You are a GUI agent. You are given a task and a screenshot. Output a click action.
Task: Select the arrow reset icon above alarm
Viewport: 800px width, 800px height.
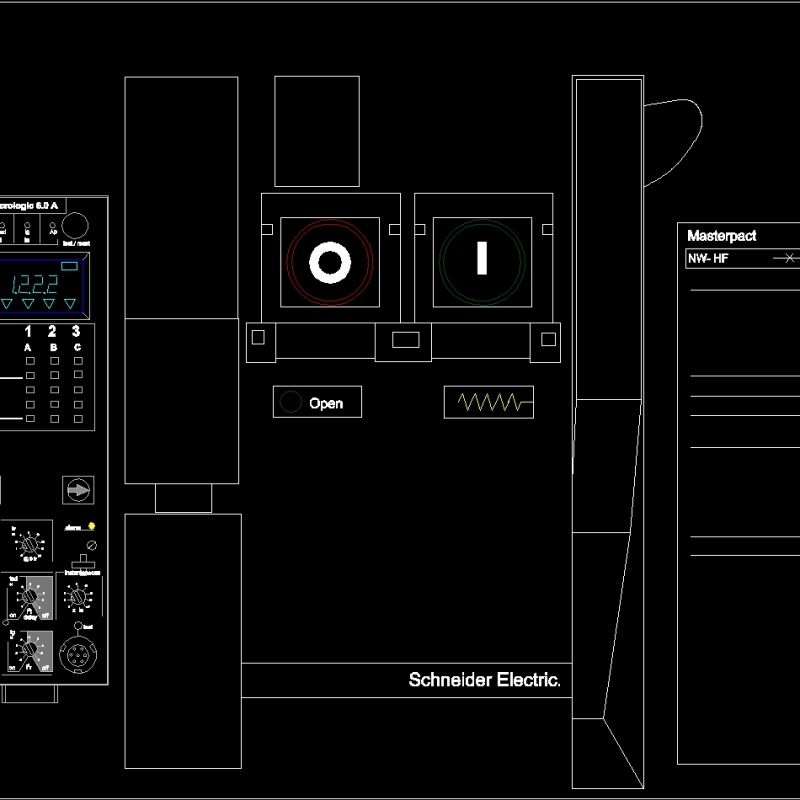tap(77, 491)
